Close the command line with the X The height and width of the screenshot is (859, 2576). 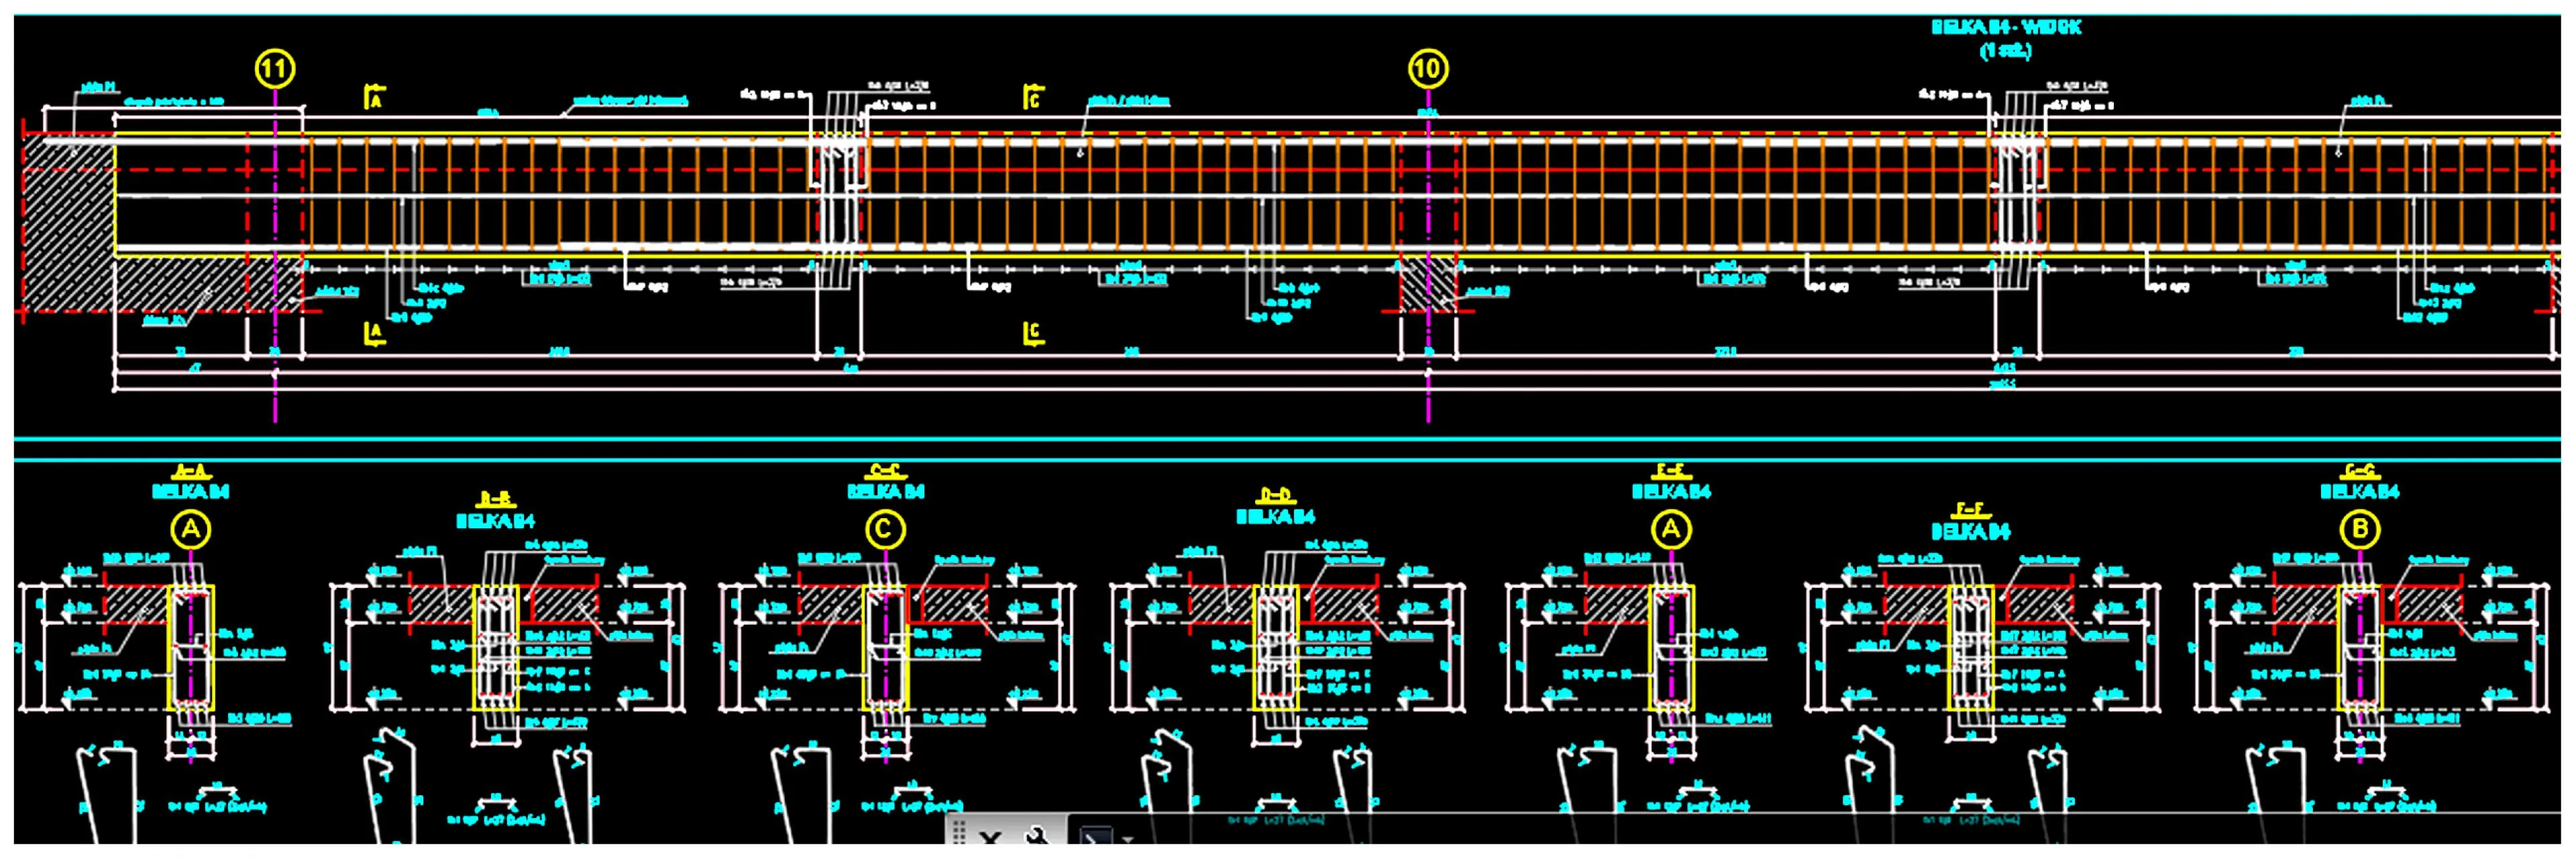click(x=990, y=837)
